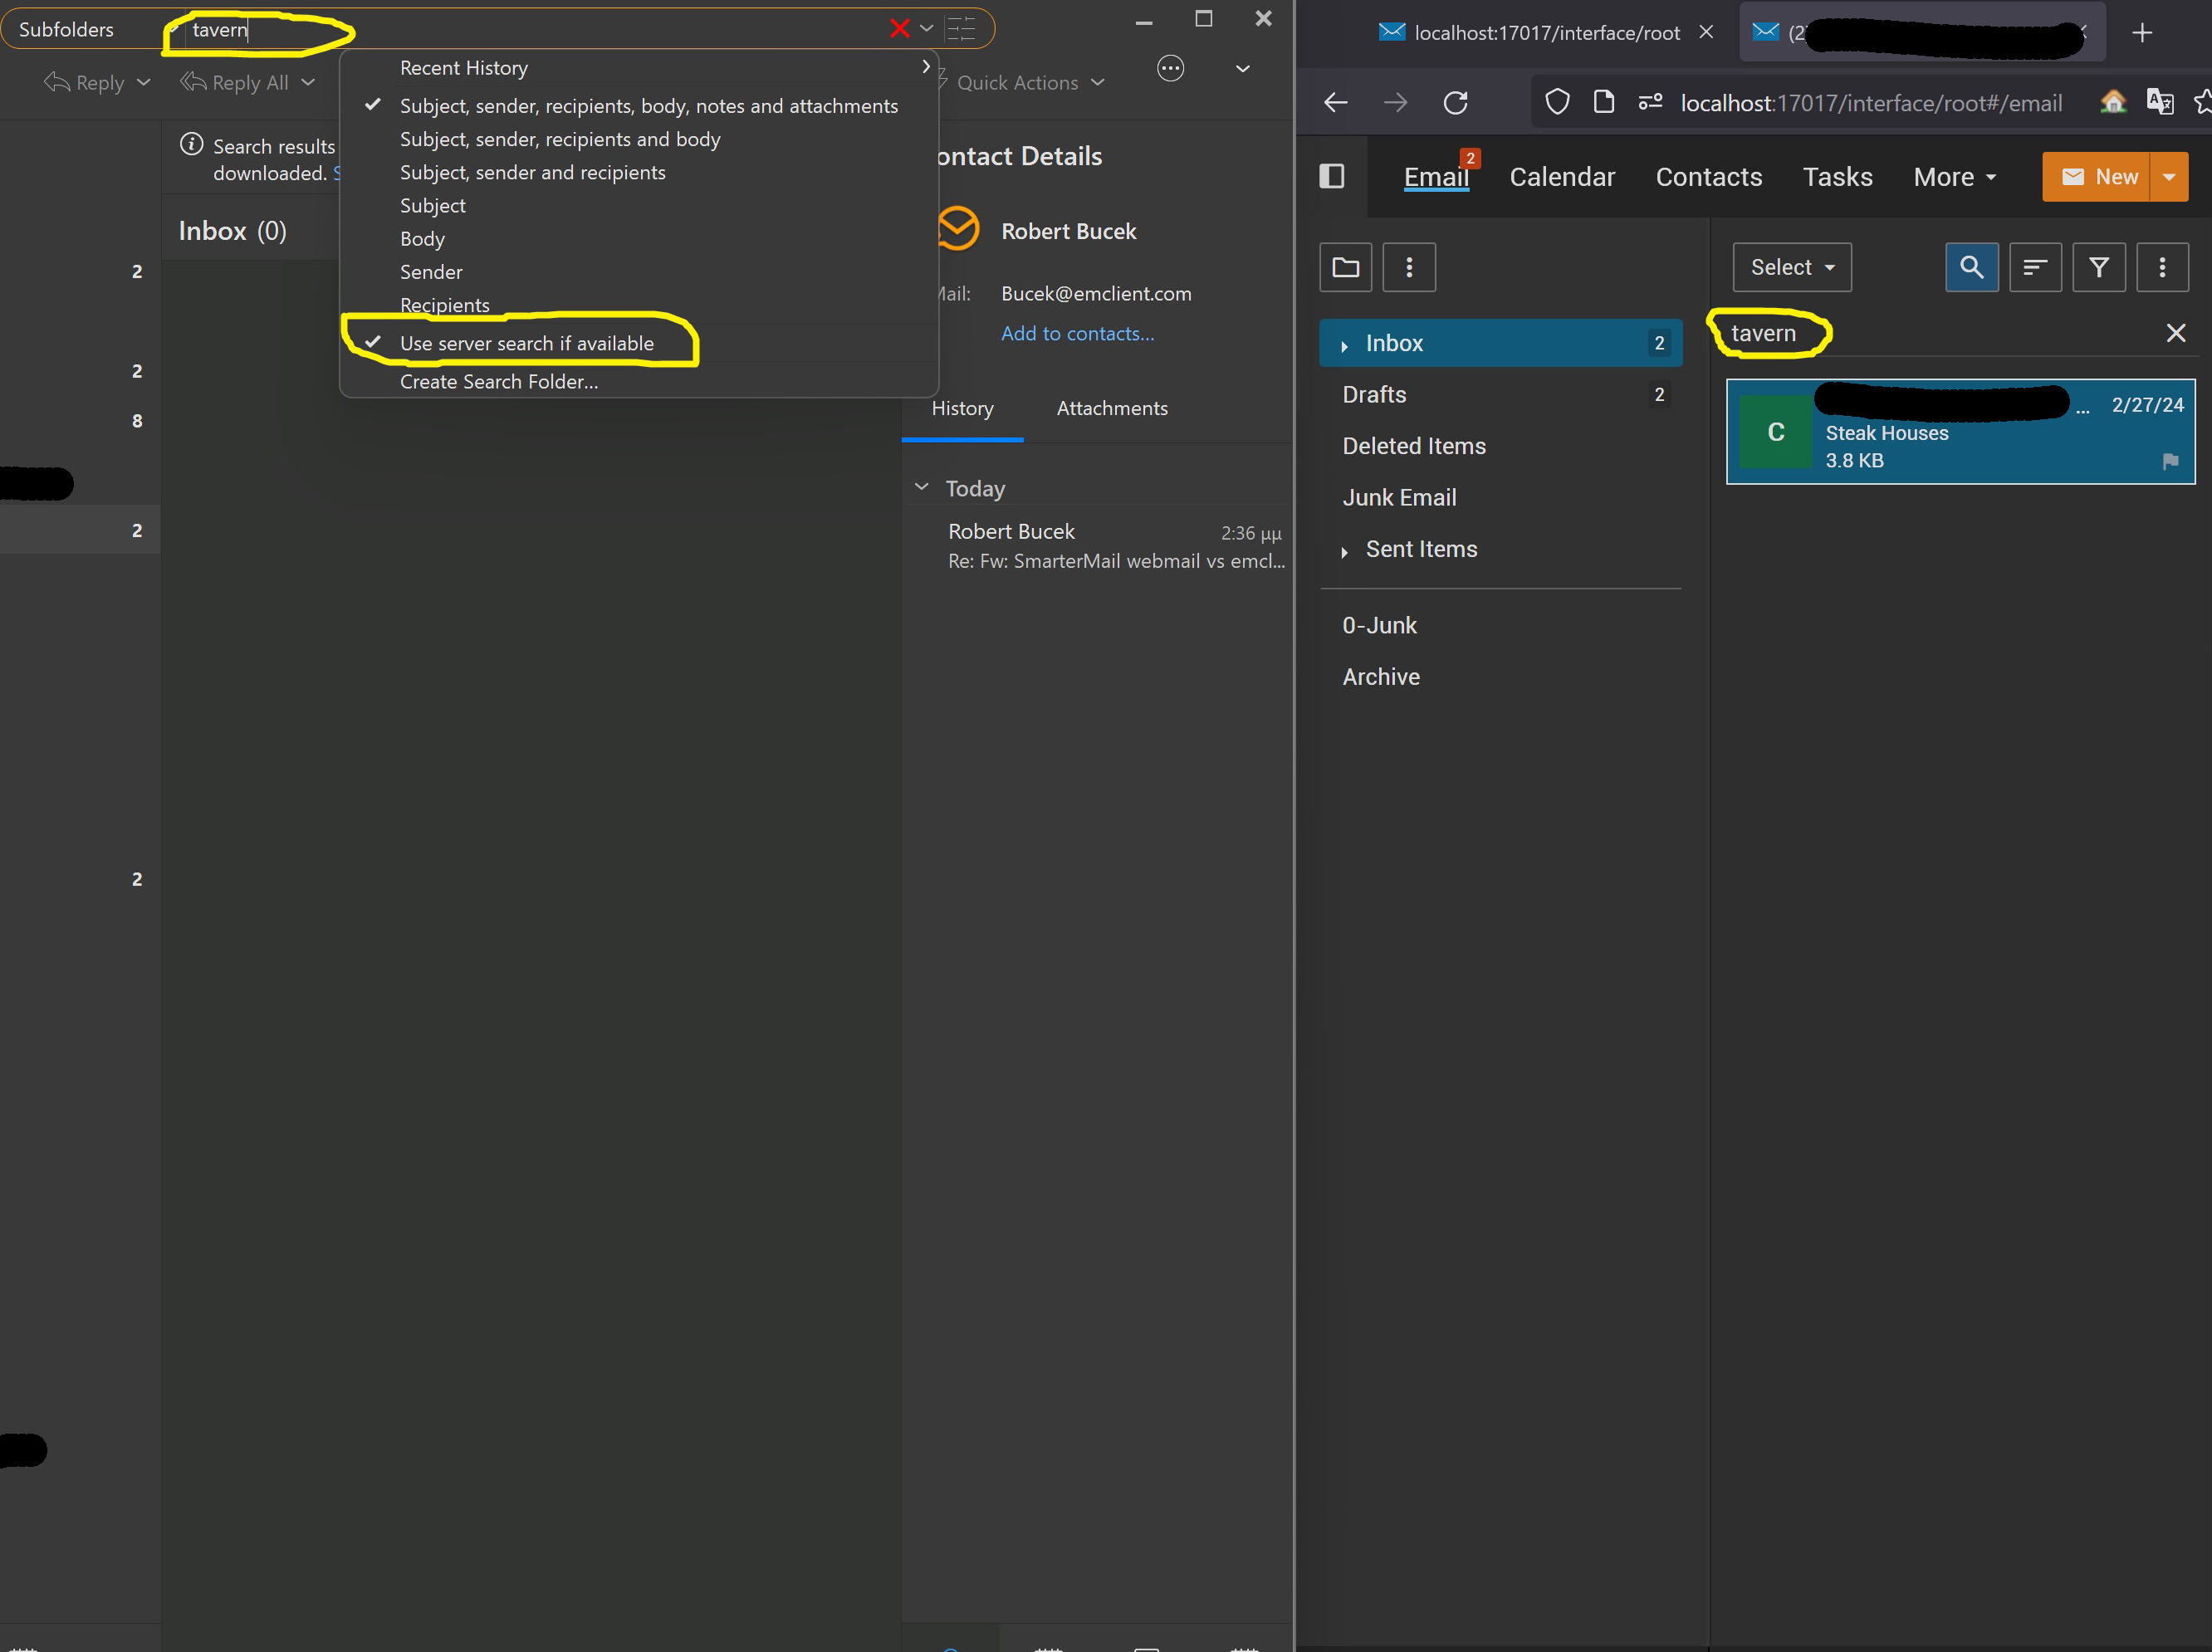Open the sort messages icon
The width and height of the screenshot is (2212, 1652).
[x=2034, y=267]
